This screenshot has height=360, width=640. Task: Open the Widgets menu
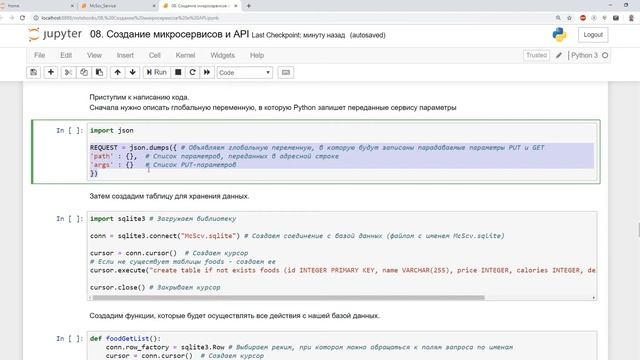pos(222,55)
